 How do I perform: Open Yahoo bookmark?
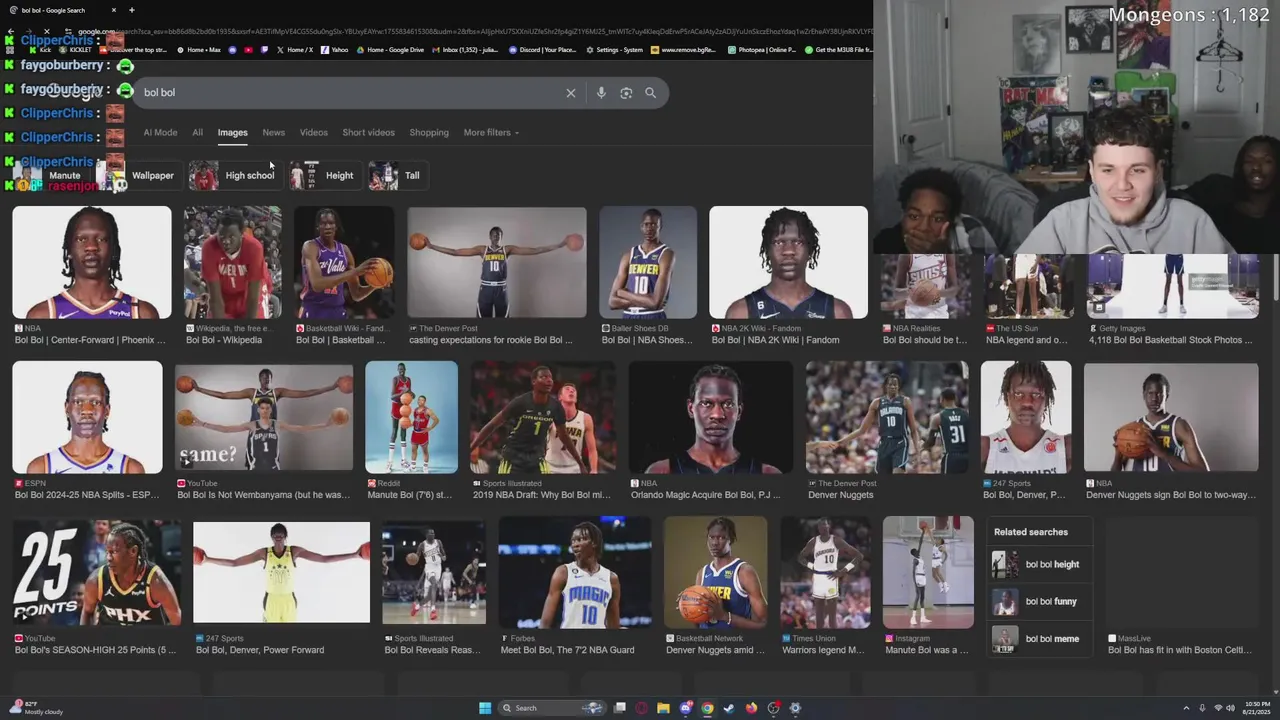tap(335, 50)
